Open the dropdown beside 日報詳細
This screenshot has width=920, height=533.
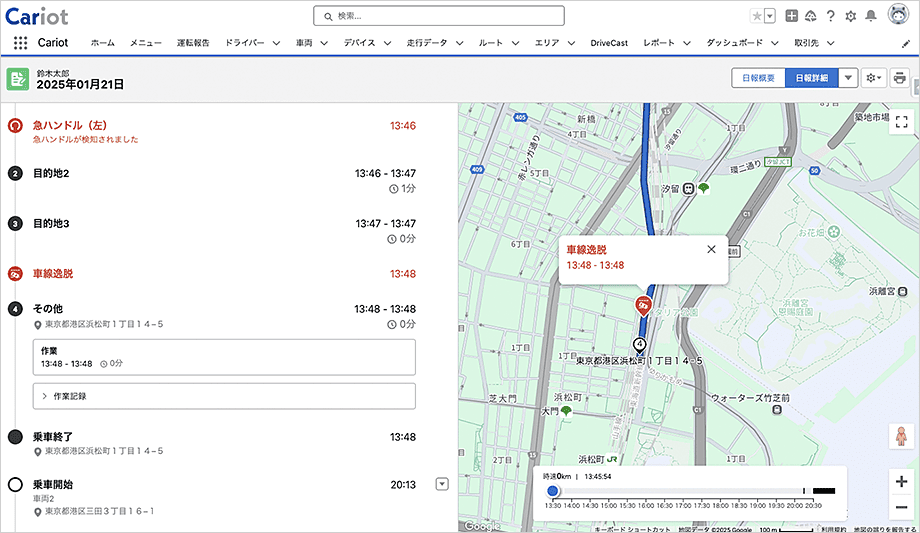pyautogui.click(x=848, y=78)
